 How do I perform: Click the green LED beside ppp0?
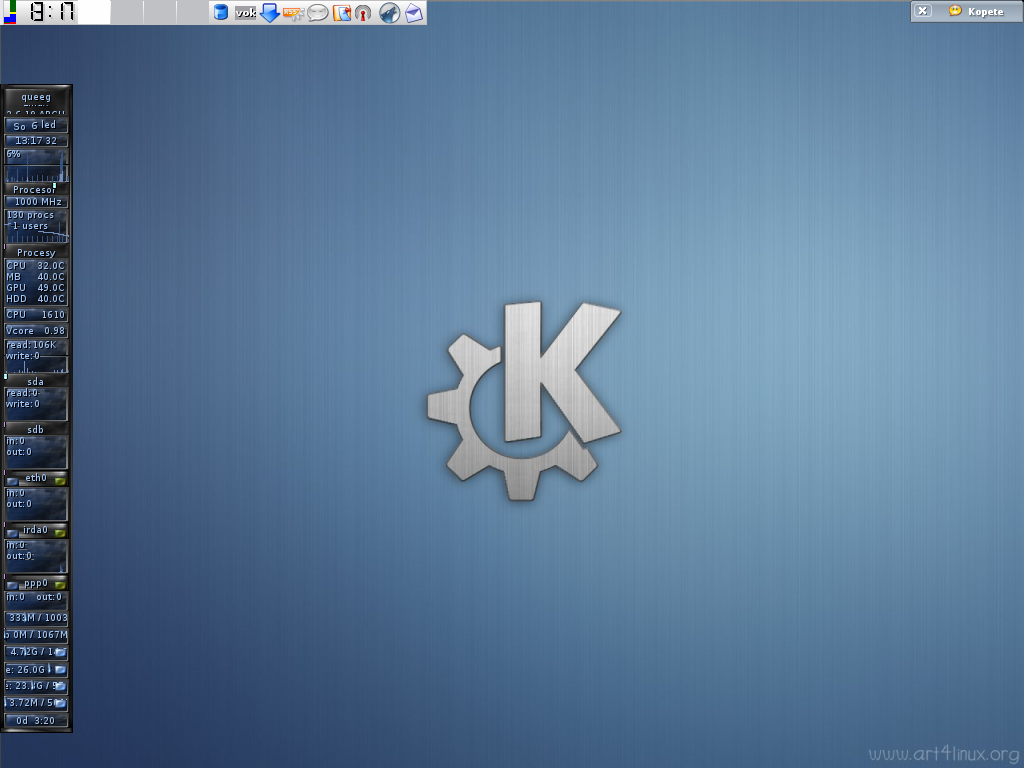point(60,585)
